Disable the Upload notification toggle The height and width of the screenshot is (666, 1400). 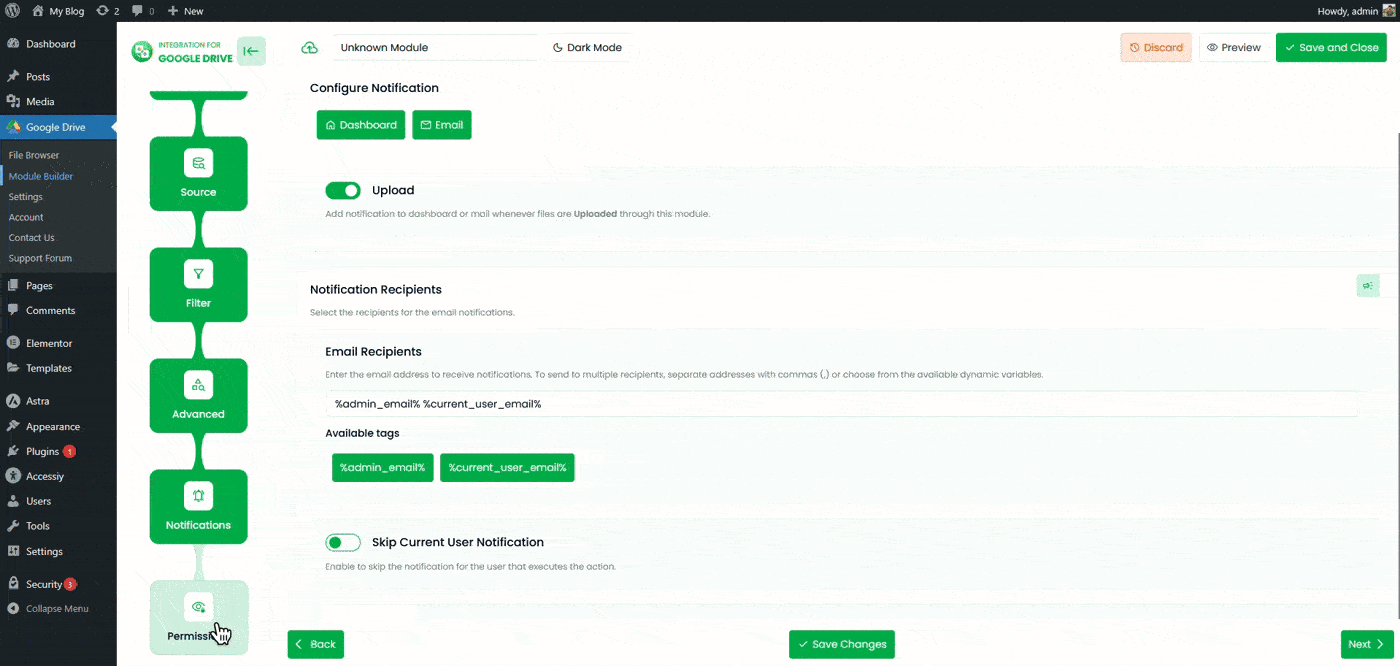[343, 189]
